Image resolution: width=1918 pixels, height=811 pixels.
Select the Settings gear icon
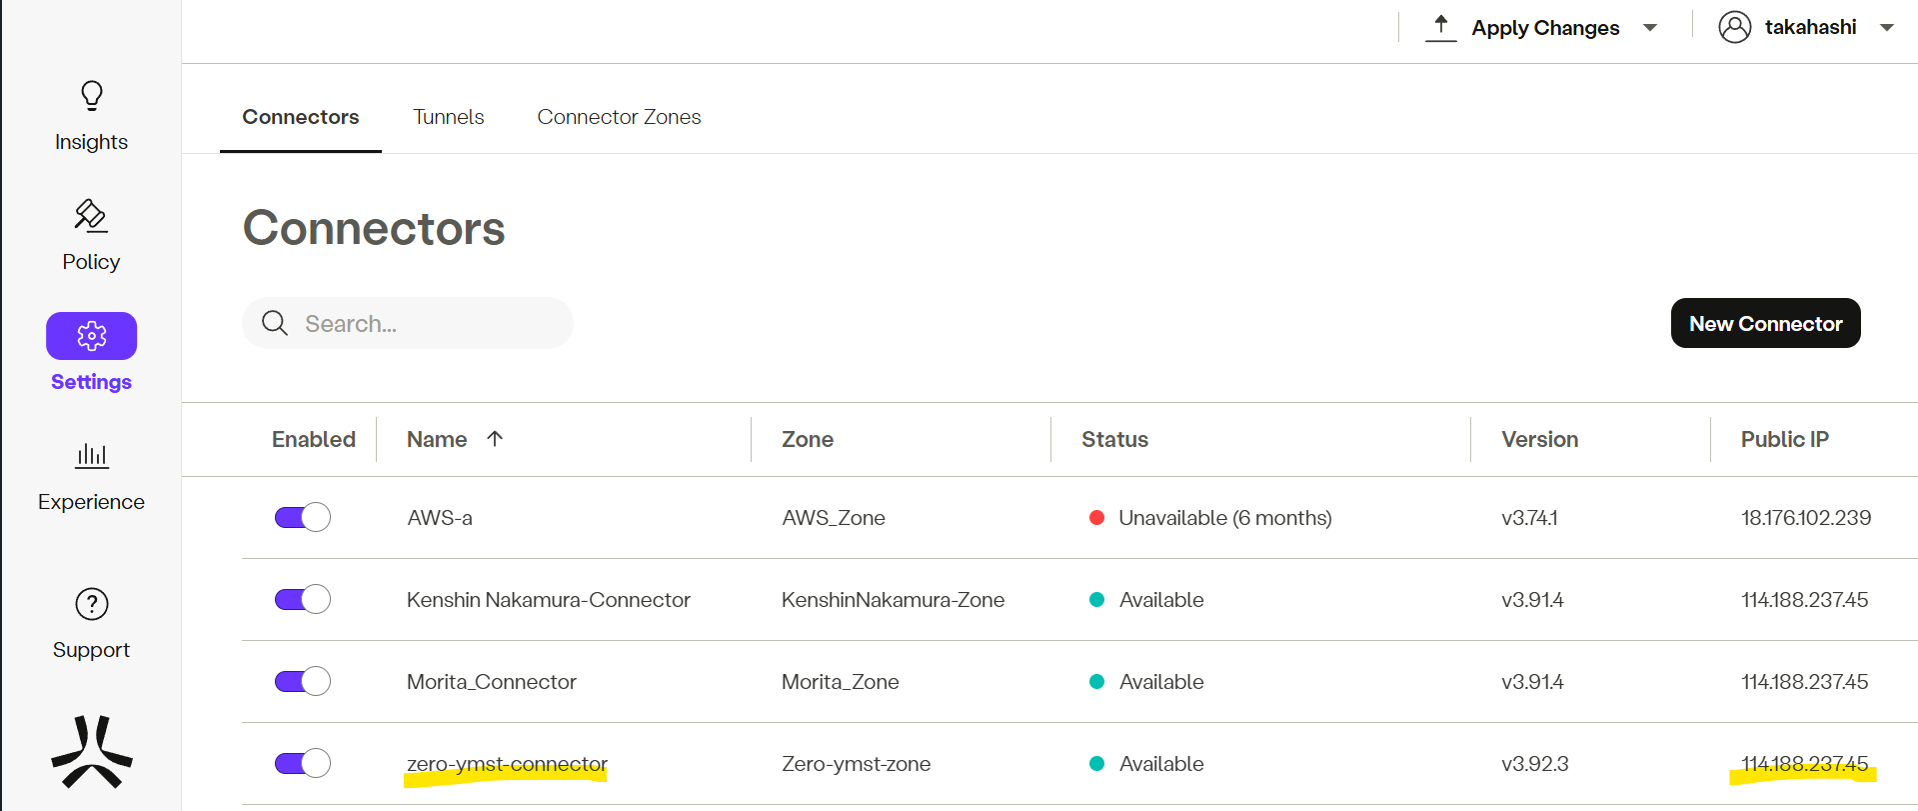91,336
